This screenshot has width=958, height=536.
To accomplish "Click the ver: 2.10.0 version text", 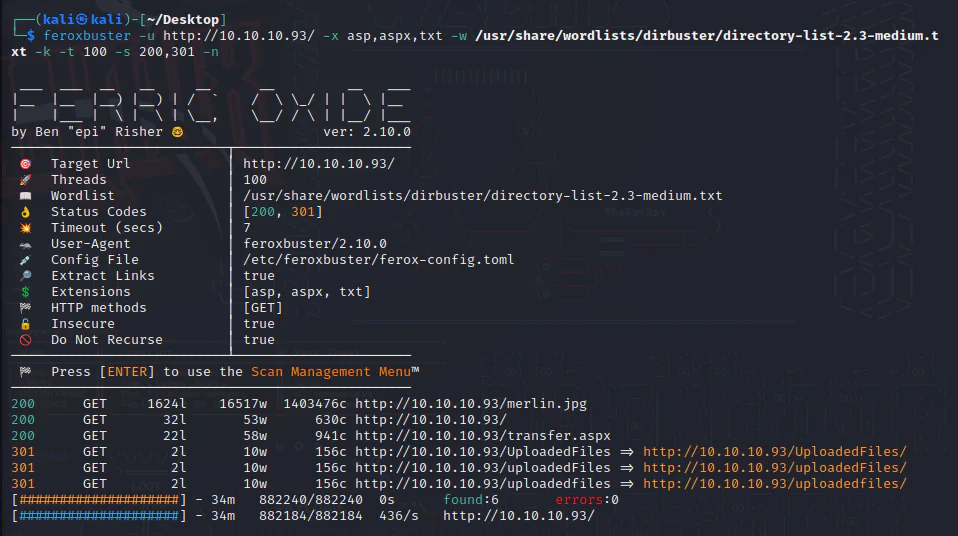I will point(367,132).
